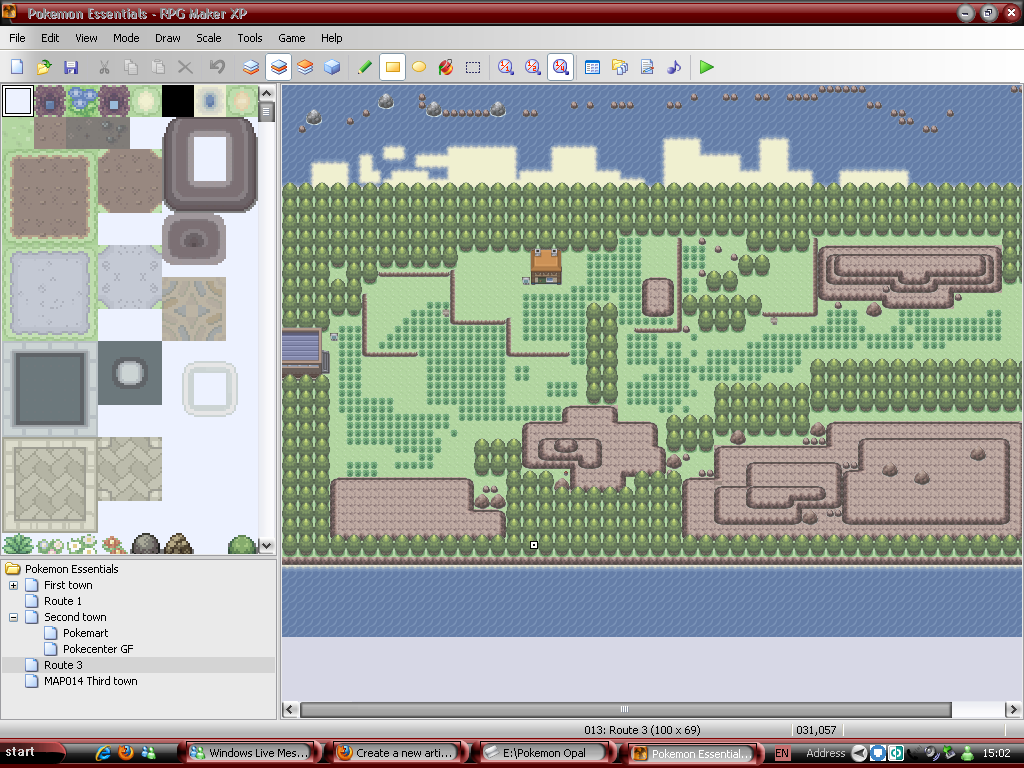Switch to the Events layer mode

click(x=332, y=67)
